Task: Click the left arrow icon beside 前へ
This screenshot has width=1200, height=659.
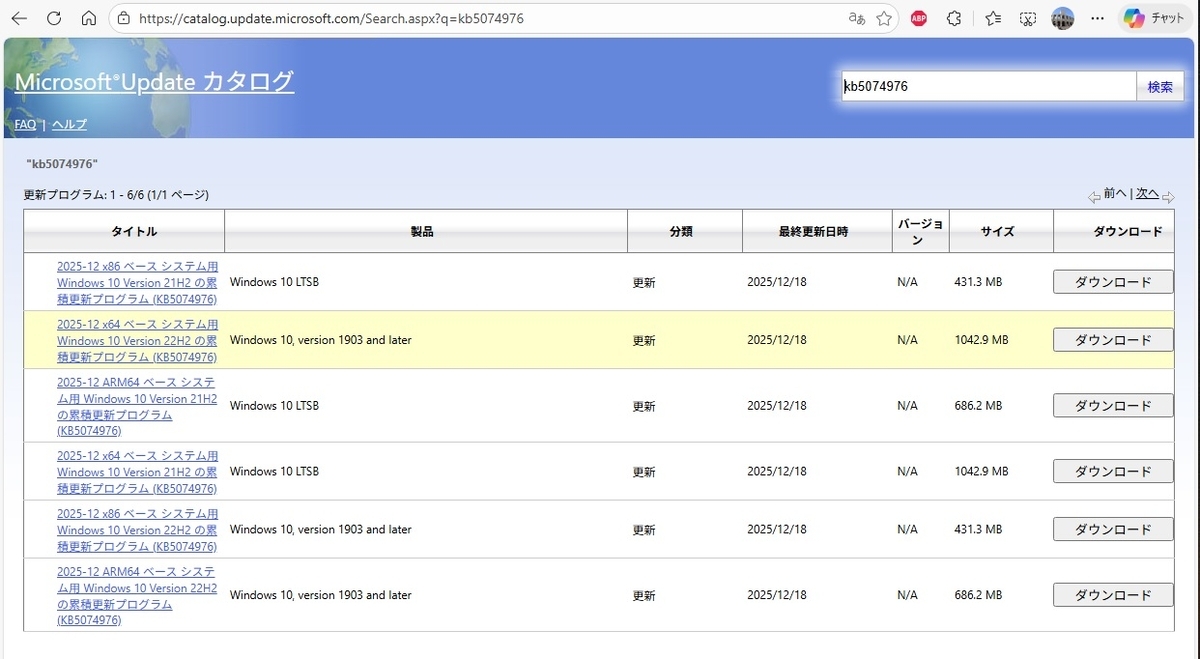Action: click(x=1094, y=196)
